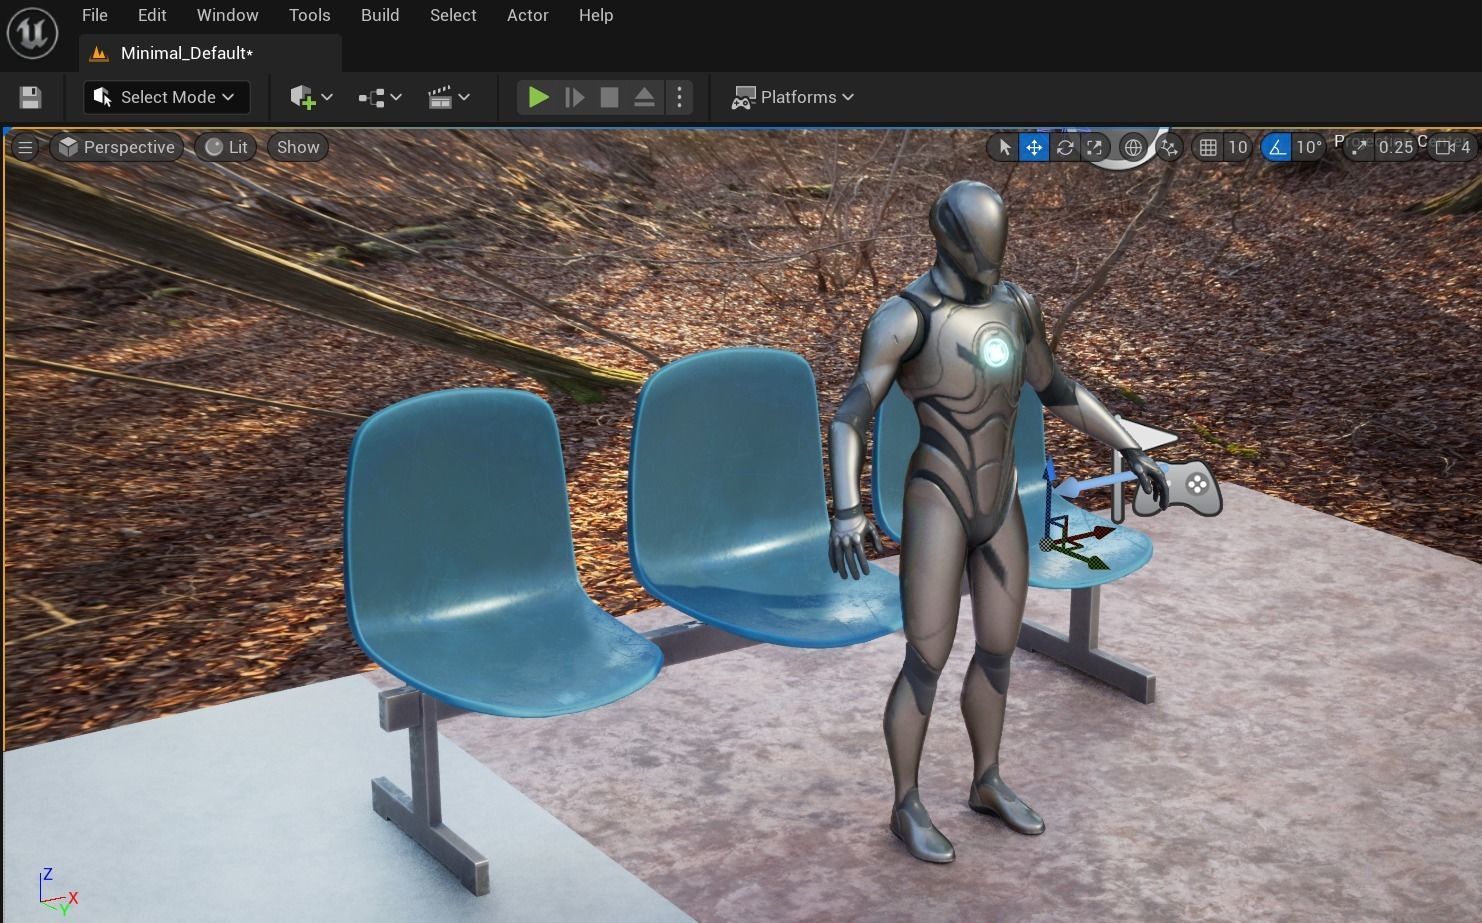The width and height of the screenshot is (1482, 923).
Task: Save the current level with the disk icon
Action: point(30,97)
